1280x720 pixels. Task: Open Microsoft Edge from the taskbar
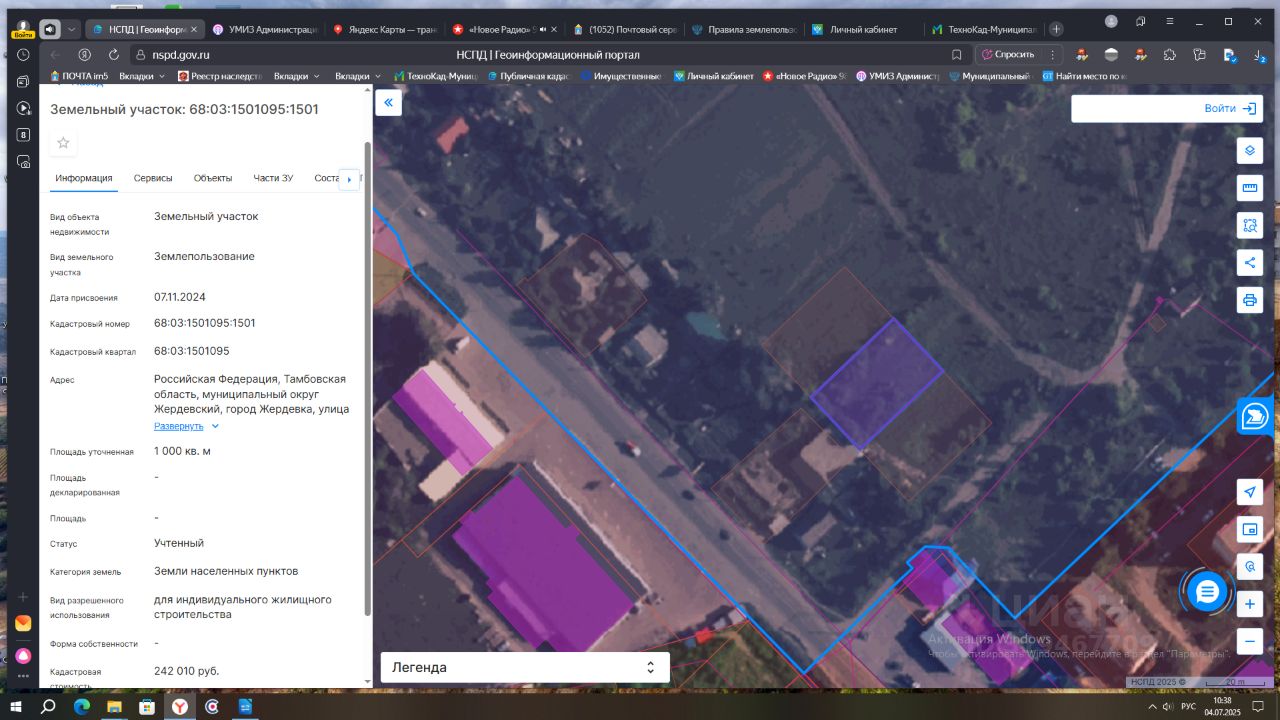pyautogui.click(x=81, y=706)
